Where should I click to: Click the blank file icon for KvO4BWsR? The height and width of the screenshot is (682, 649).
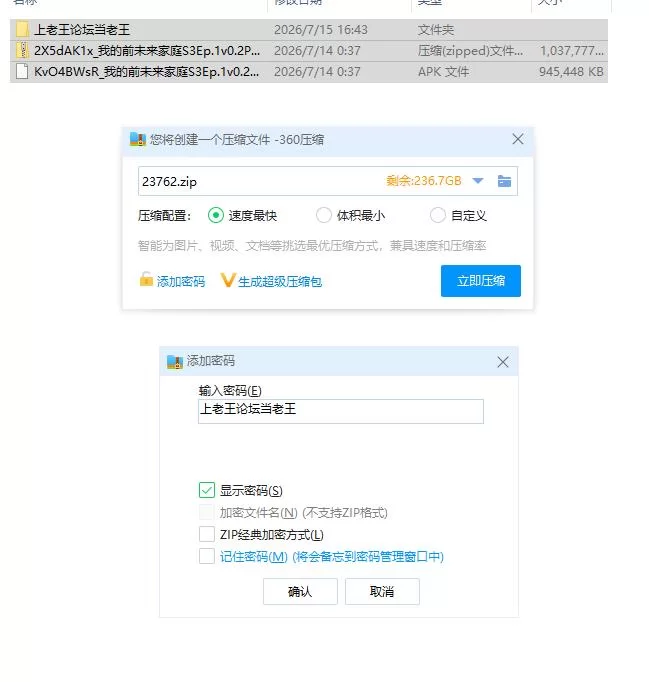pyautogui.click(x=22, y=72)
